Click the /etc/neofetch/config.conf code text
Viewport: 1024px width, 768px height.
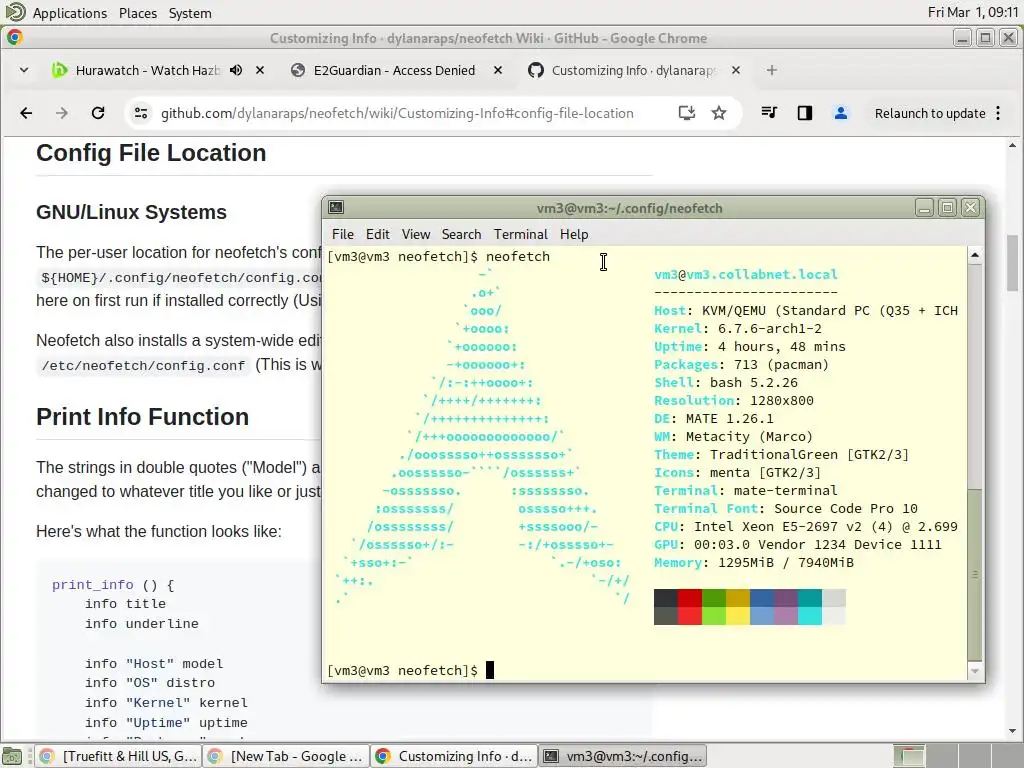click(x=143, y=366)
